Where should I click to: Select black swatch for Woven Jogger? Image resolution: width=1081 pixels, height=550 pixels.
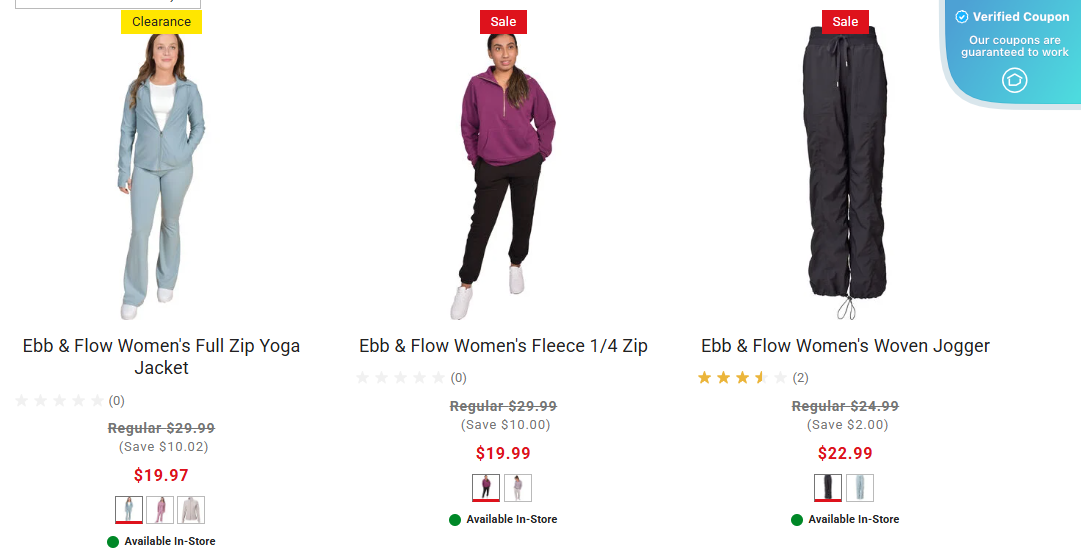[x=828, y=488]
